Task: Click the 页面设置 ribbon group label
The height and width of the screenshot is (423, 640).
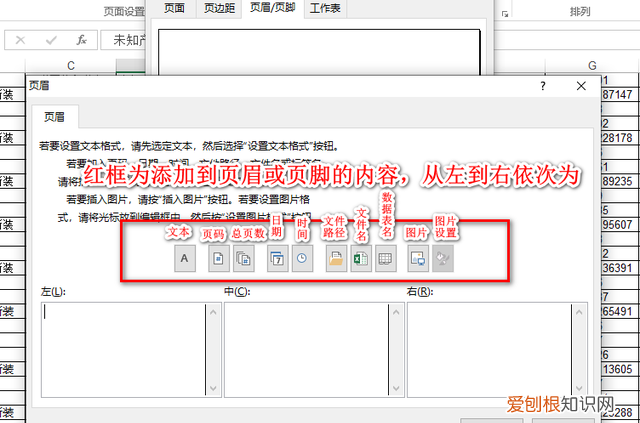Action: (x=124, y=11)
